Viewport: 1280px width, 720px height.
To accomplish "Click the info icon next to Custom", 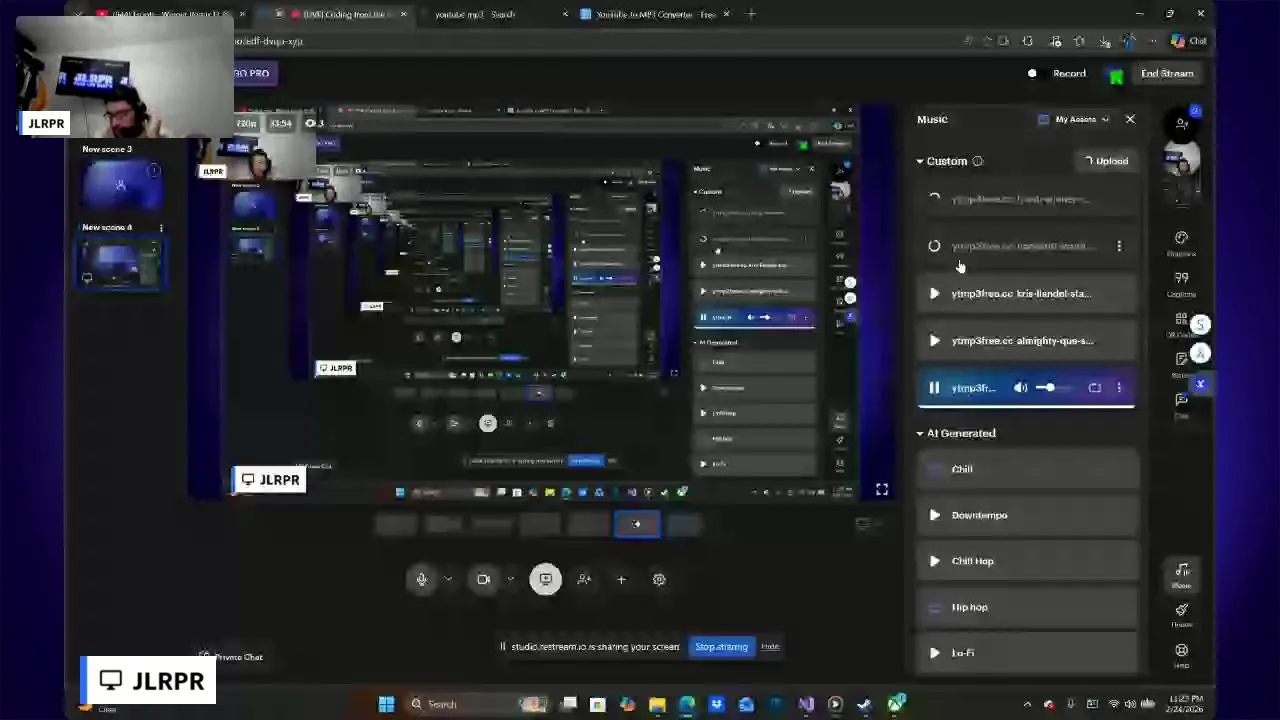I will coord(978,161).
